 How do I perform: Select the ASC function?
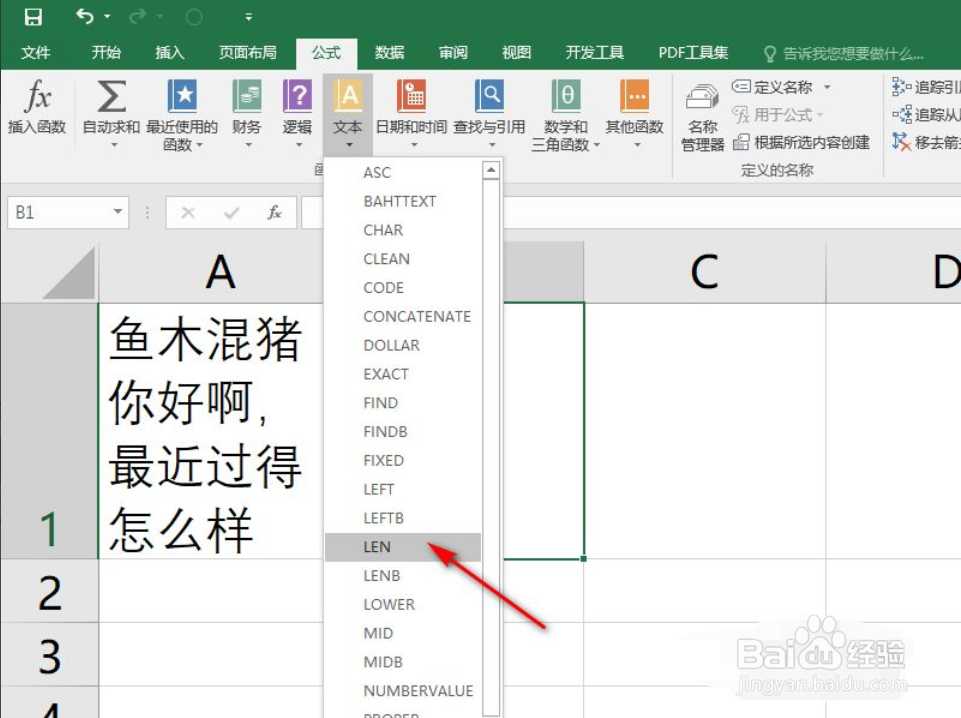click(403, 173)
